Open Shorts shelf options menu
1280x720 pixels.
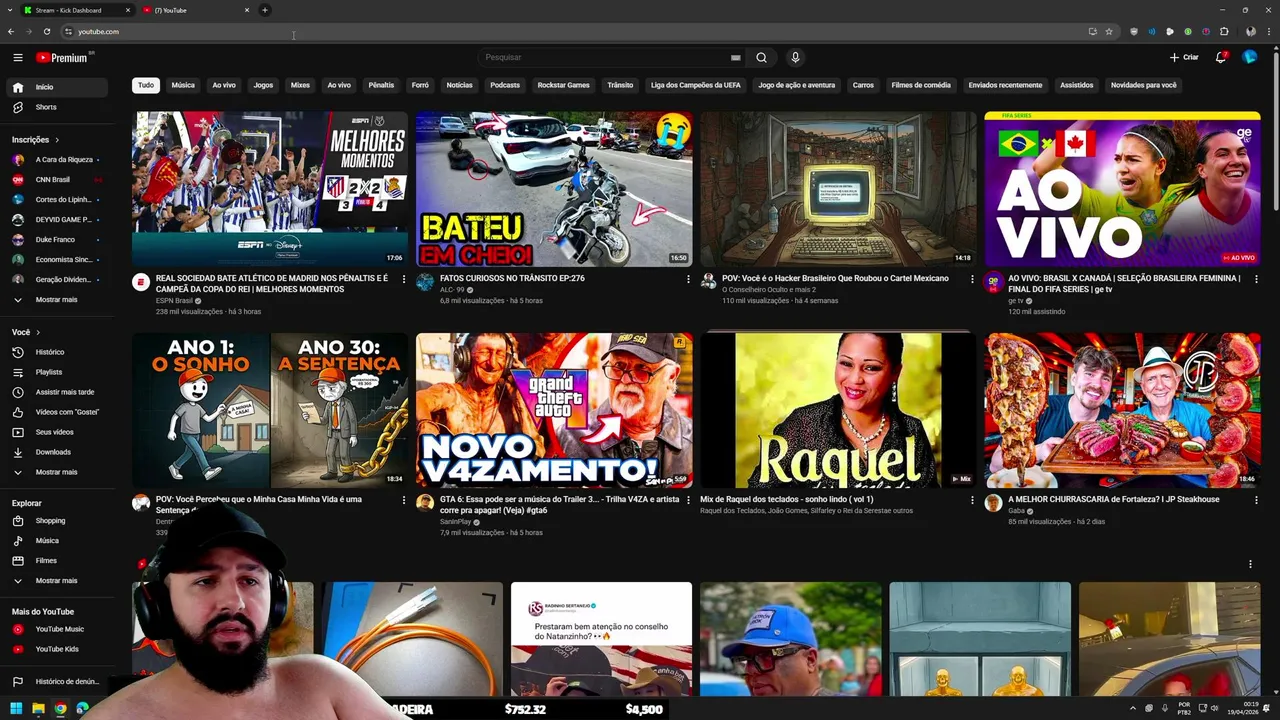[1250, 564]
